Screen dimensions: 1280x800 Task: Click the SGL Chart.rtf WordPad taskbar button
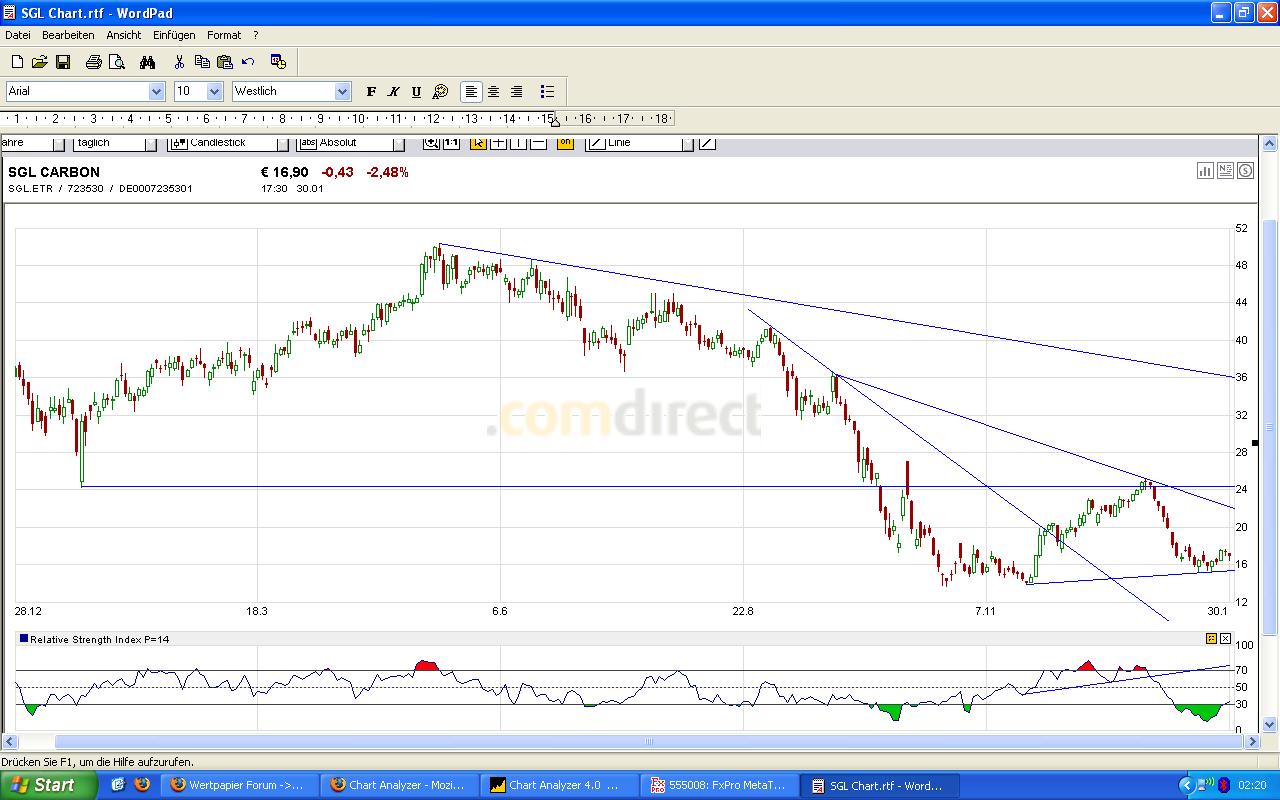click(x=880, y=785)
